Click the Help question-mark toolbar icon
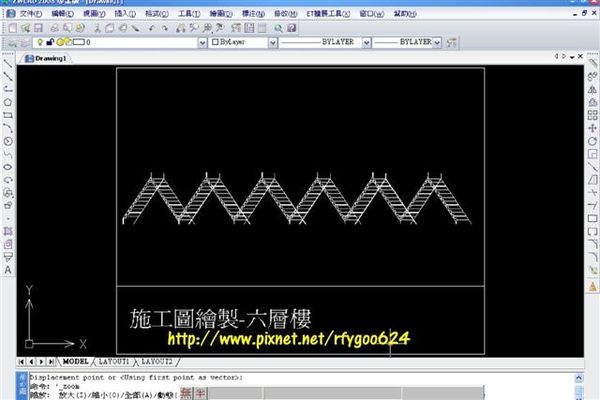The width and height of the screenshot is (600, 400). point(292,28)
